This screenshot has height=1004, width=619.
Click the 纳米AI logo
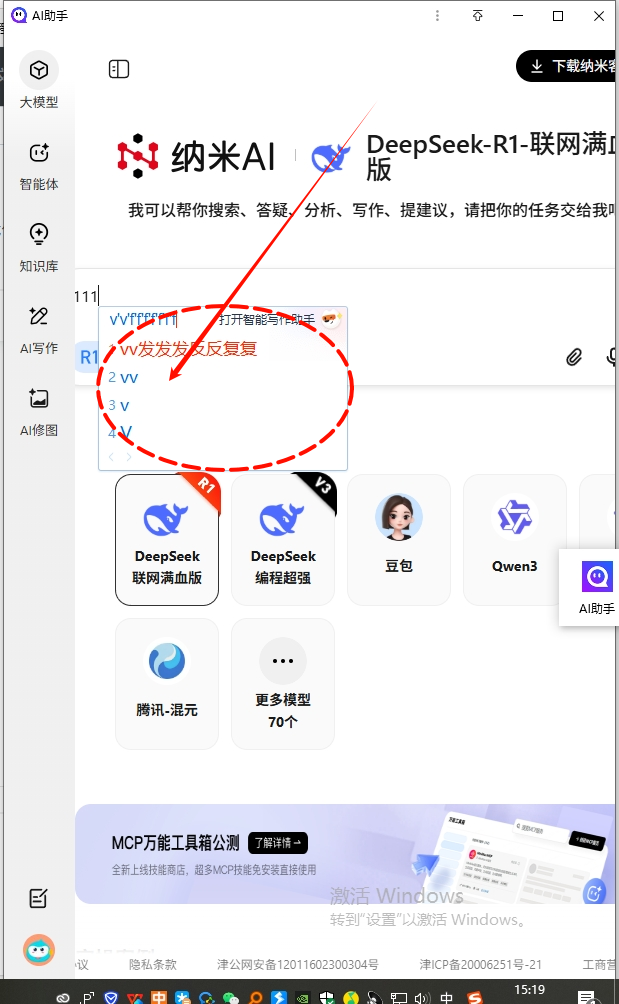tap(196, 156)
